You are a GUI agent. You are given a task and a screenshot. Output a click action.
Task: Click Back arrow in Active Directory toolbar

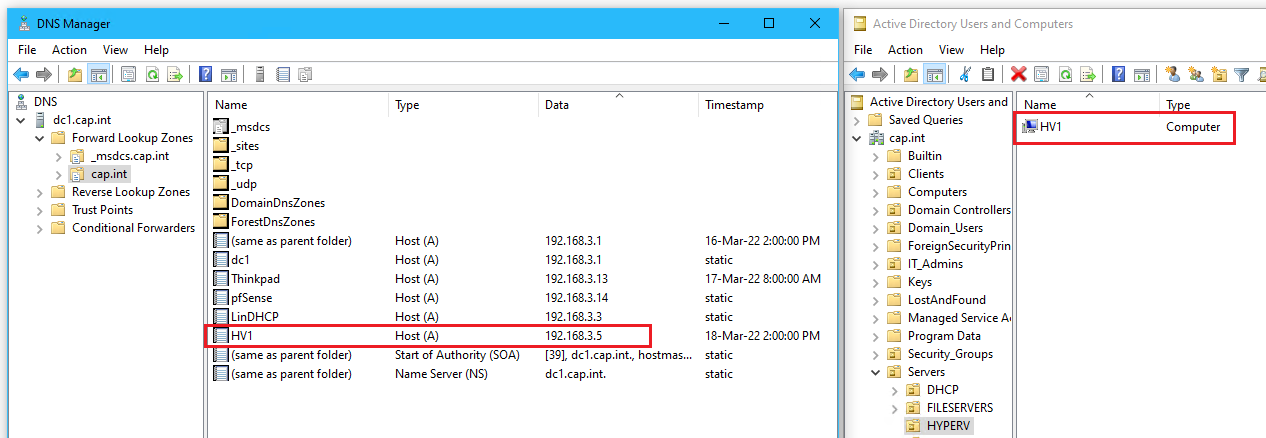(857, 74)
